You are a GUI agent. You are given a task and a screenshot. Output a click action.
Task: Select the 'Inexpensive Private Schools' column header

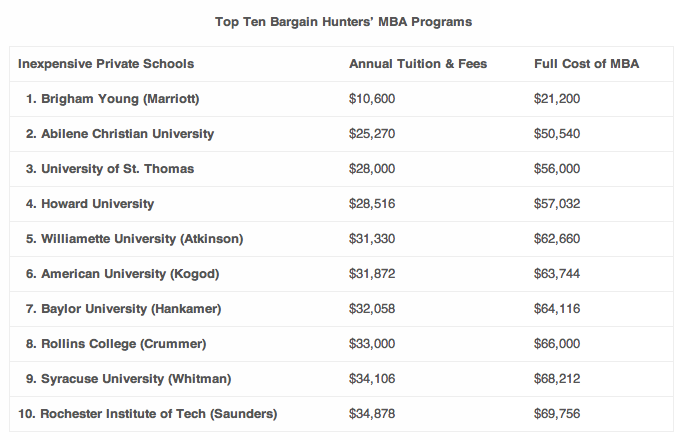coord(106,64)
